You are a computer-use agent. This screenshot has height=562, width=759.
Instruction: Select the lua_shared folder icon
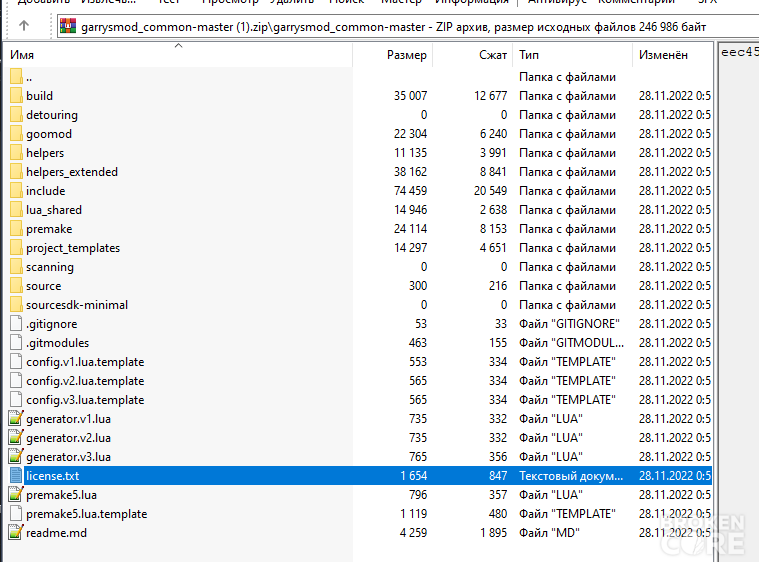point(16,209)
